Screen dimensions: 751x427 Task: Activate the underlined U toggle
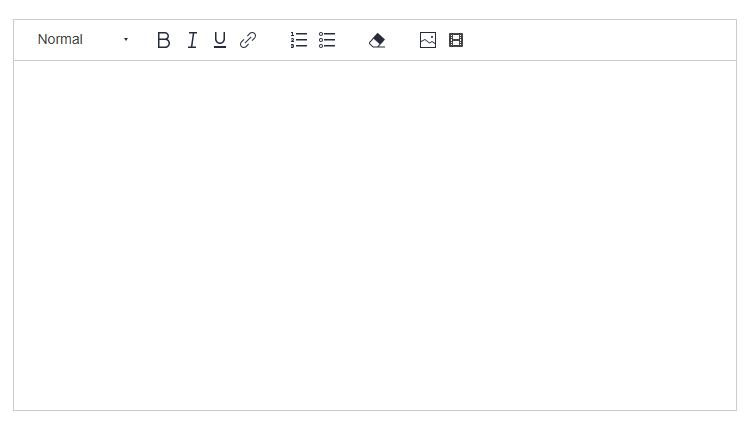point(220,40)
